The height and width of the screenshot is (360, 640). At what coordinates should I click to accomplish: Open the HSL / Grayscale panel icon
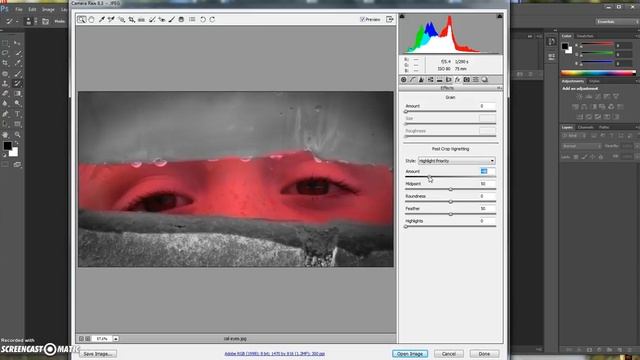(x=431, y=80)
